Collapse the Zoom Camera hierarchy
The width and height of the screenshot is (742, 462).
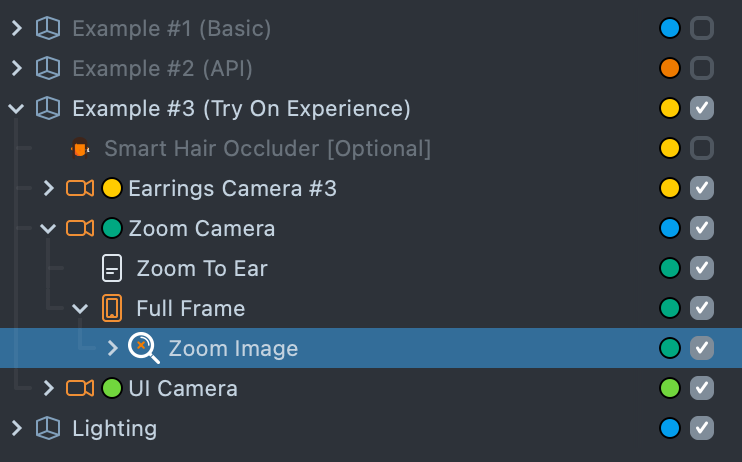[48, 228]
